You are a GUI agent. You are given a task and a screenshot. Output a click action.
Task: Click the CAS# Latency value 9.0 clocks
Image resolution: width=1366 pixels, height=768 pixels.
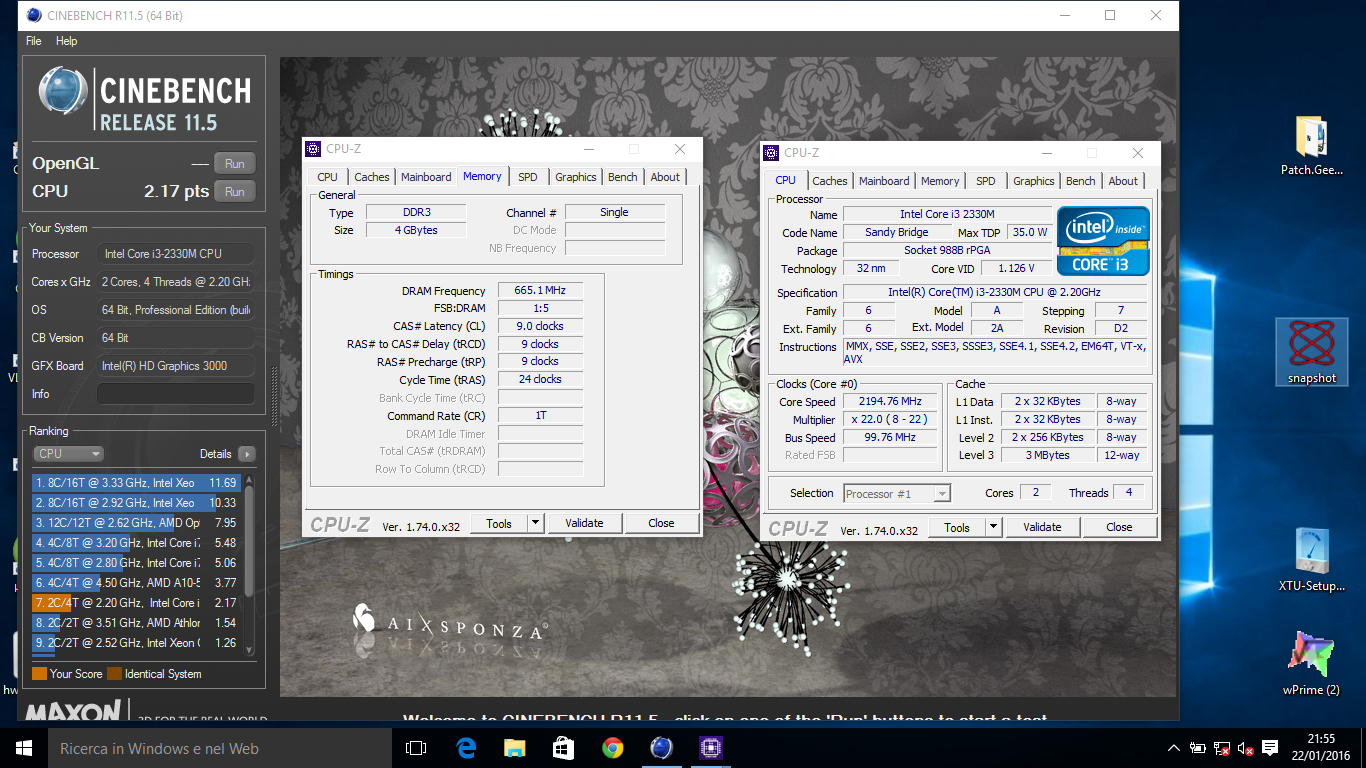[x=540, y=326]
